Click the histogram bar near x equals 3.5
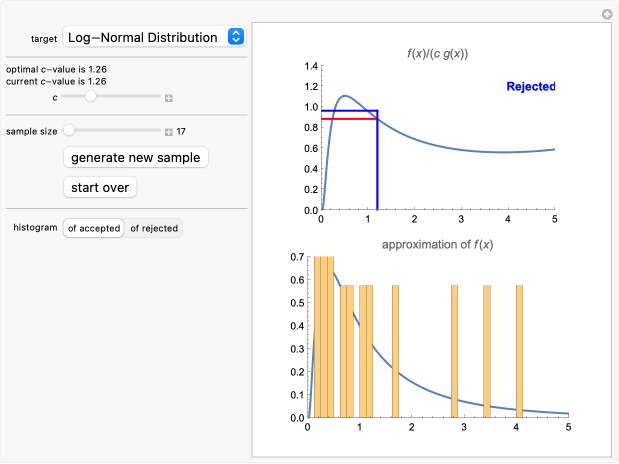This screenshot has height=464, width=619. tap(487, 350)
